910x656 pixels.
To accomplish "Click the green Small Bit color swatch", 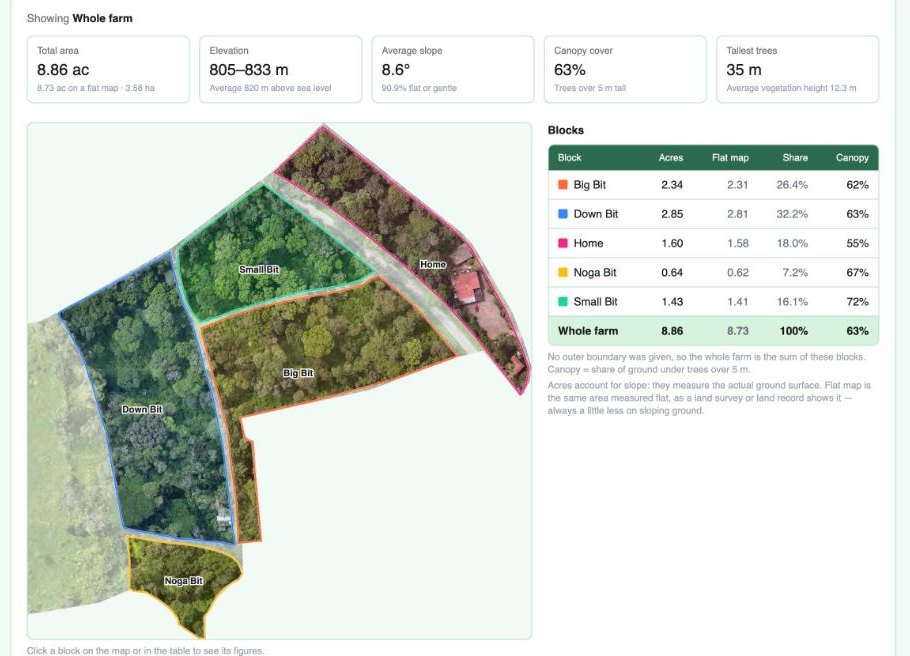I will coord(562,301).
